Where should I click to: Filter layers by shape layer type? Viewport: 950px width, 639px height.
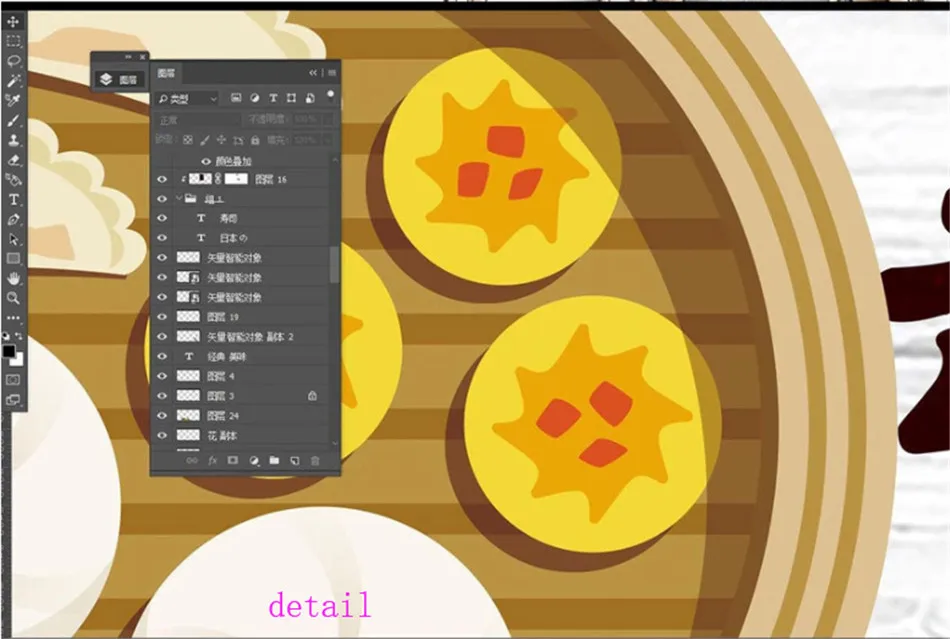pyautogui.click(x=291, y=98)
